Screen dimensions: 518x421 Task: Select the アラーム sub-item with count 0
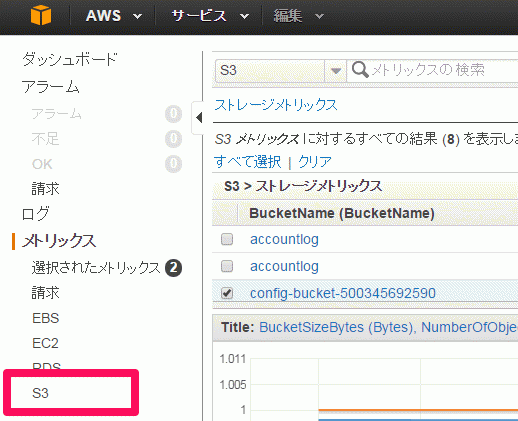point(56,114)
